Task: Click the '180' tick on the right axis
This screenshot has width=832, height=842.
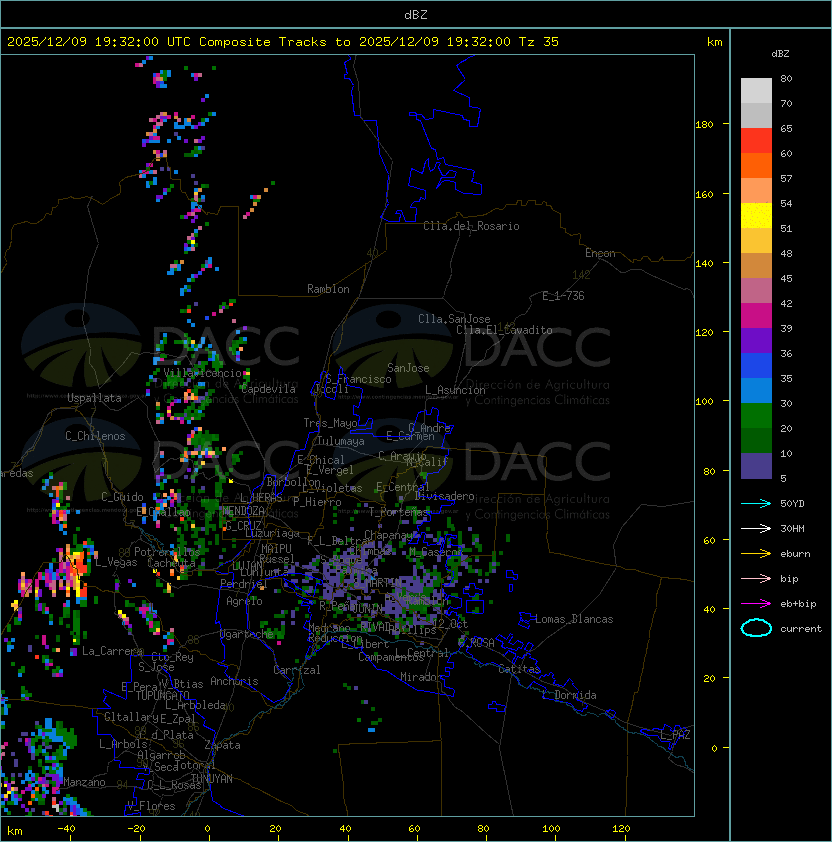Action: [x=704, y=125]
